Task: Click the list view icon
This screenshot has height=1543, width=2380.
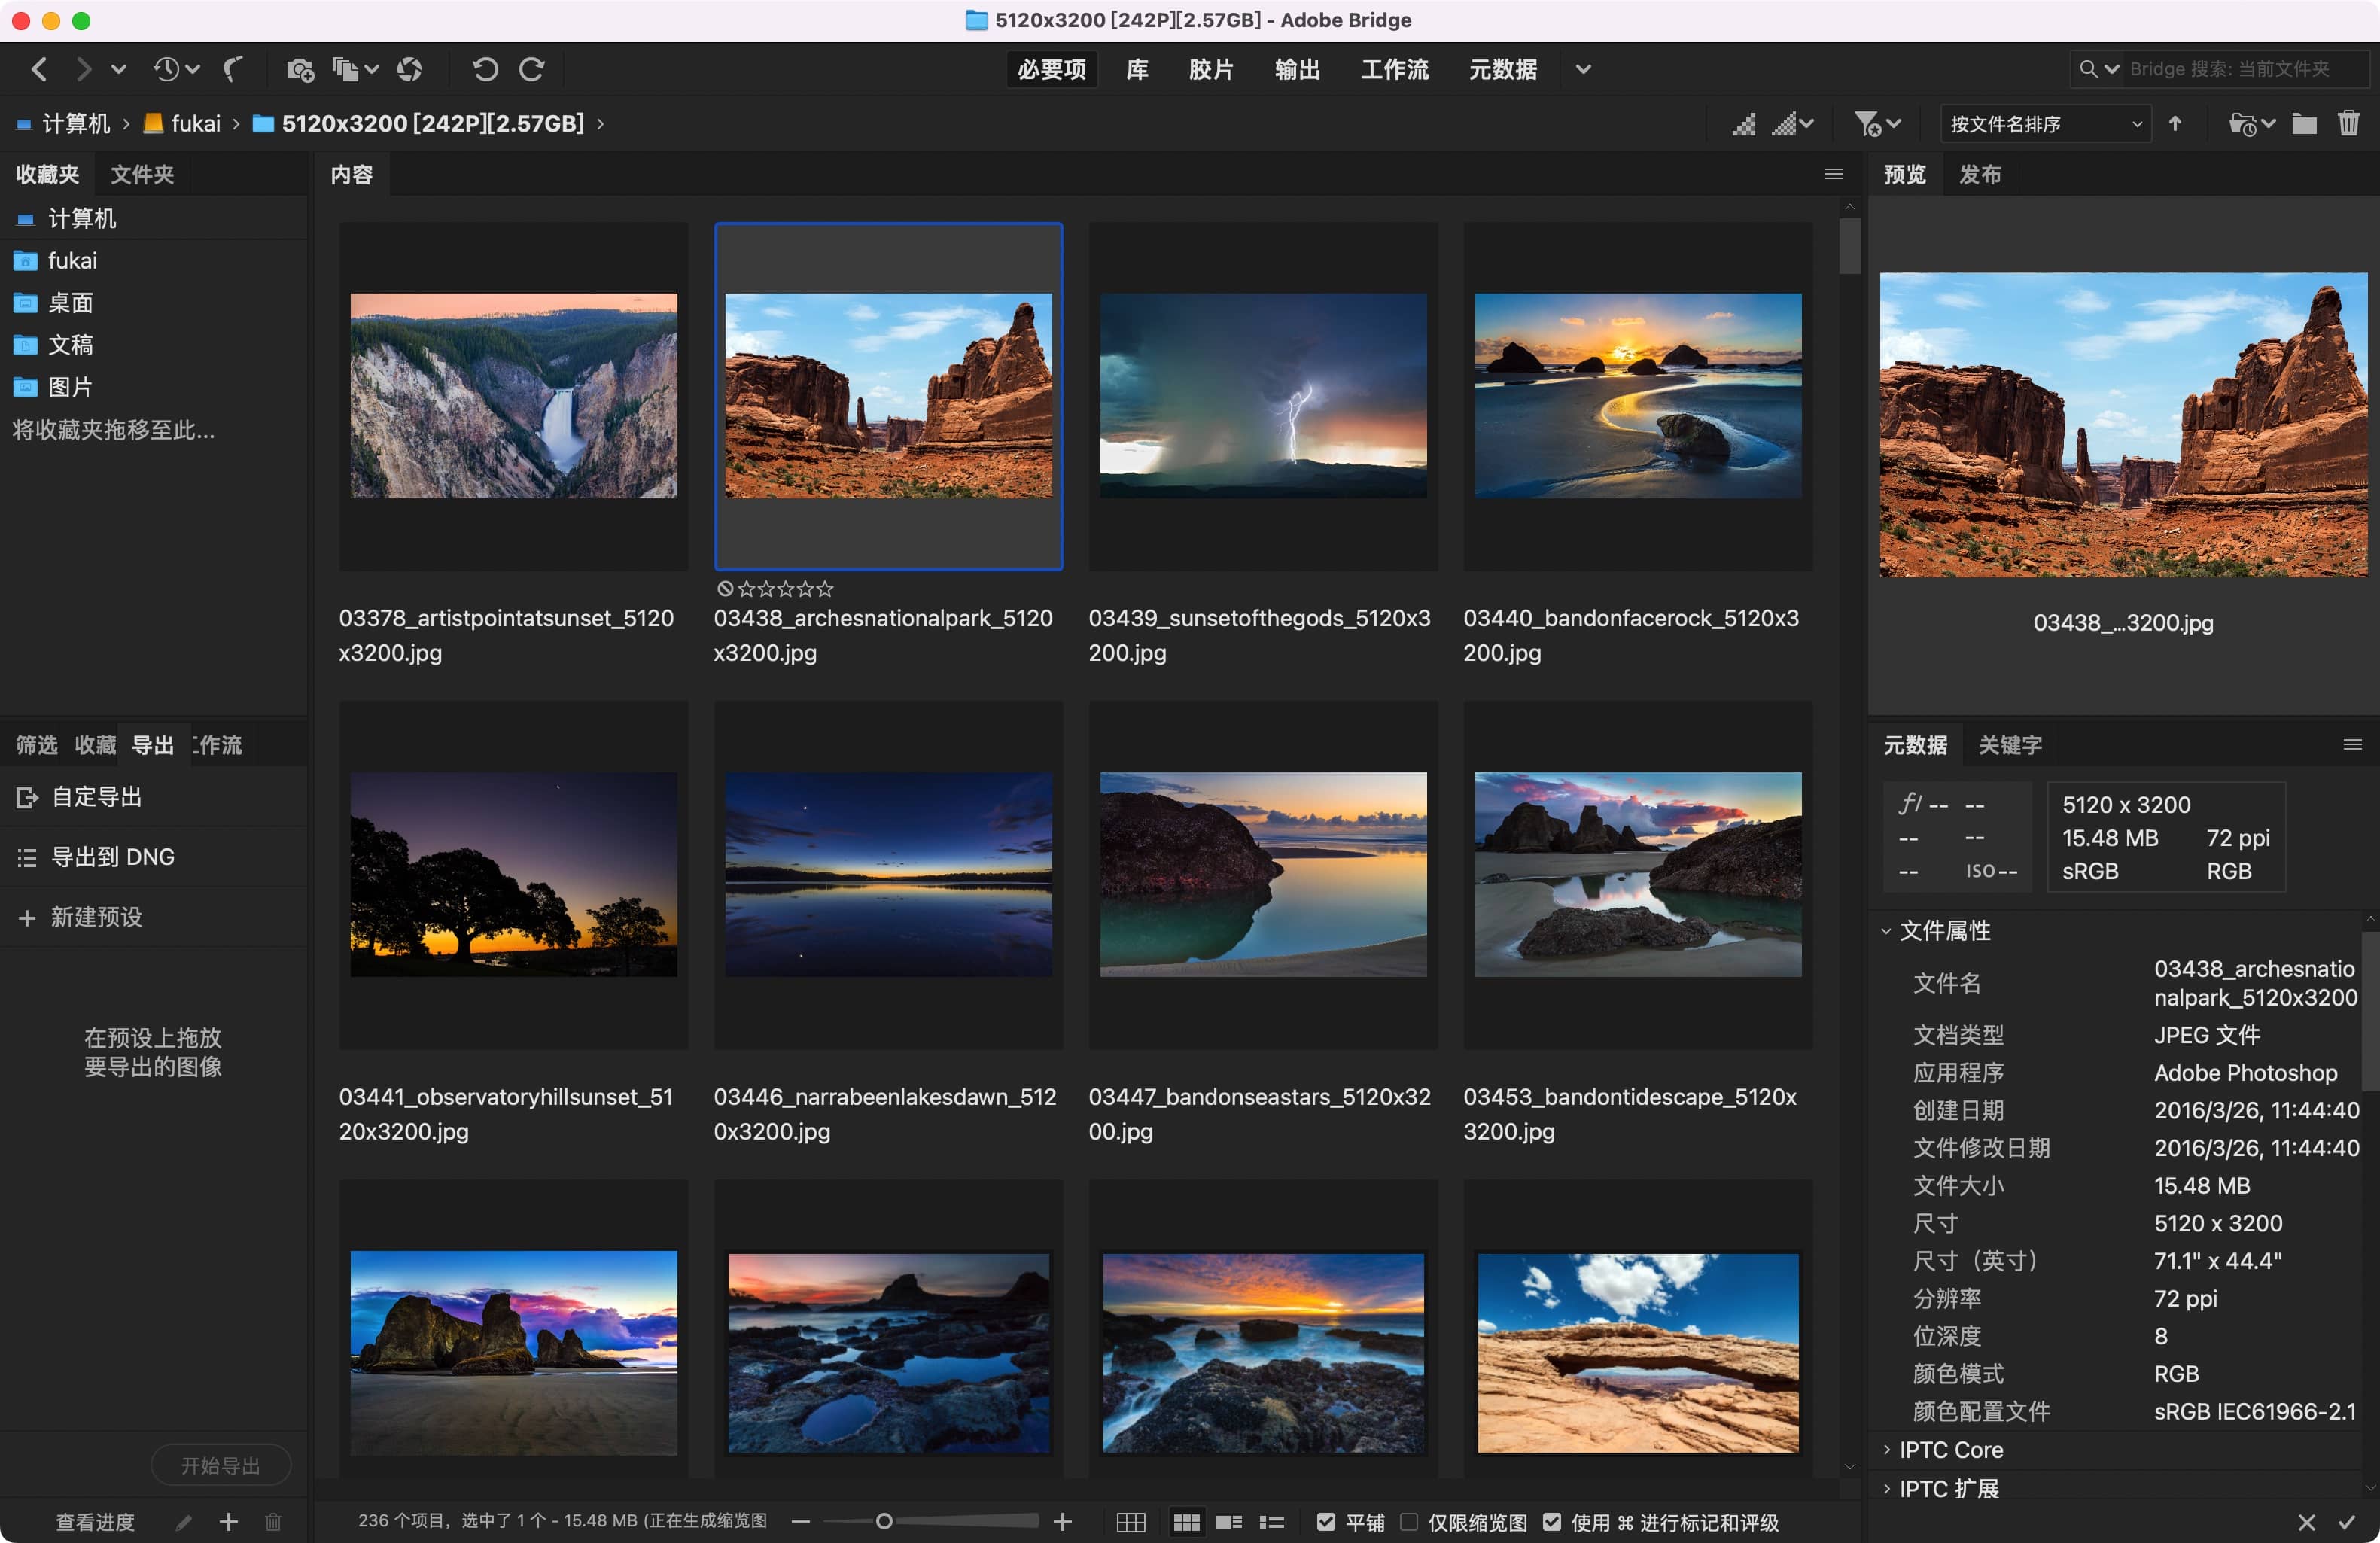Action: [1272, 1522]
